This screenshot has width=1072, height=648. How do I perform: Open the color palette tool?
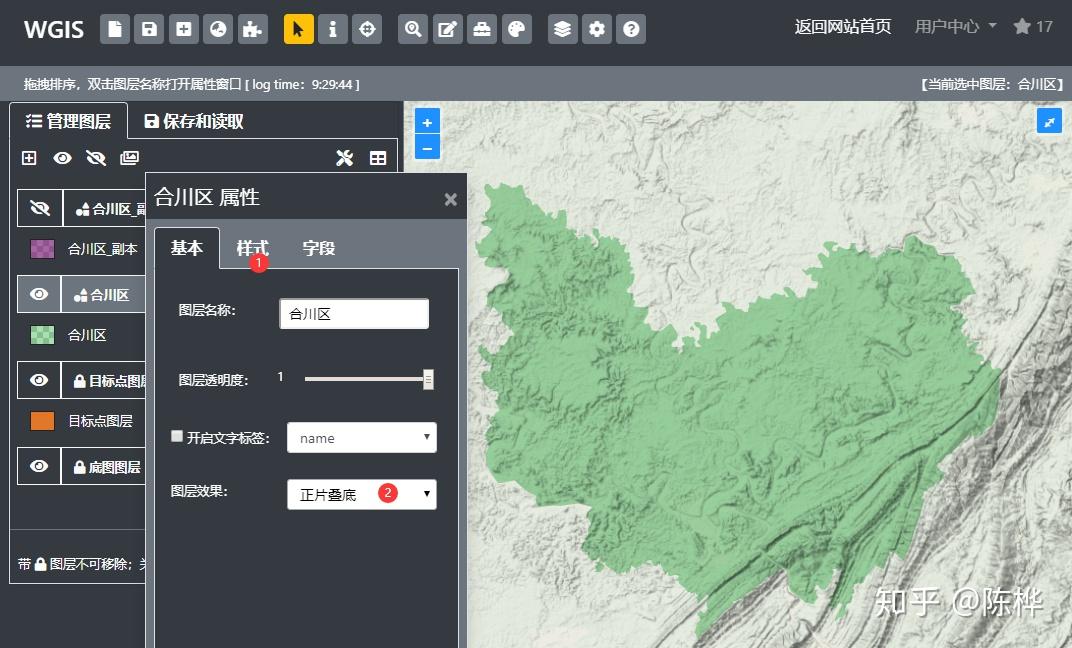point(517,29)
